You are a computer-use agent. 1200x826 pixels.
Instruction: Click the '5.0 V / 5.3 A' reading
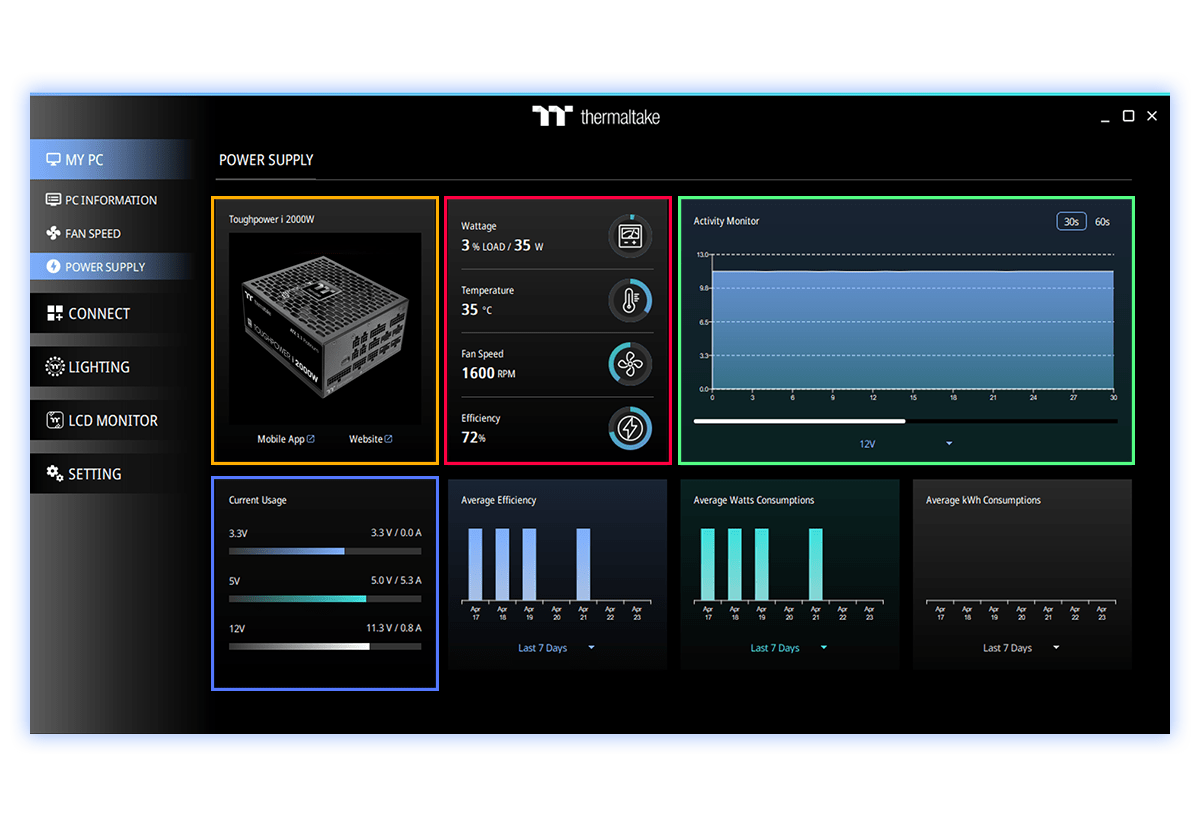(396, 580)
